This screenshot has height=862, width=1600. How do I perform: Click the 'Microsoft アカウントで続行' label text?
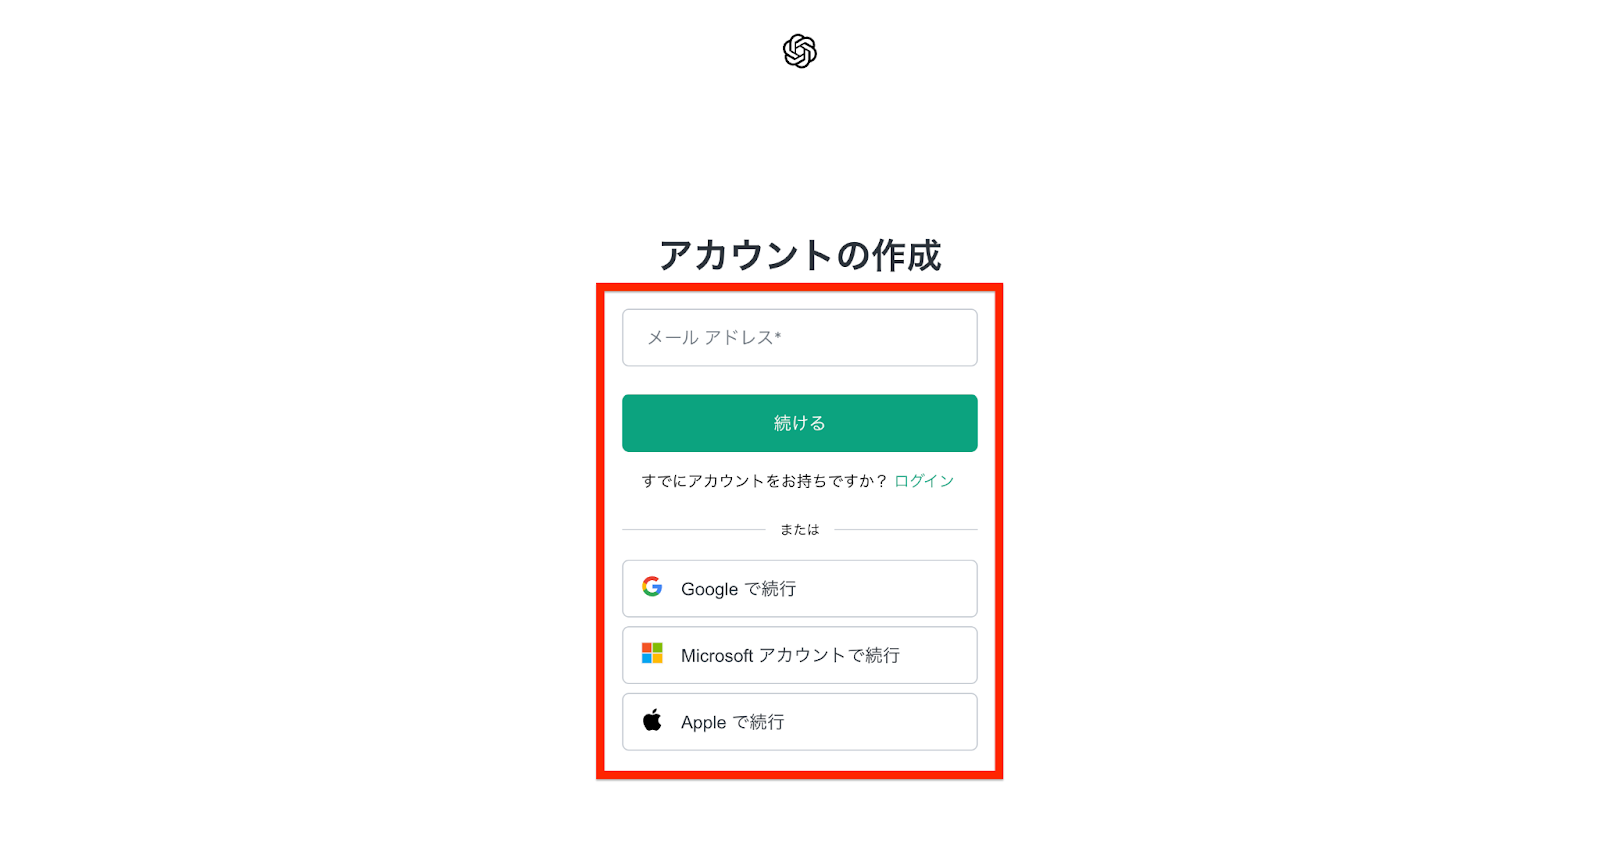tap(790, 655)
